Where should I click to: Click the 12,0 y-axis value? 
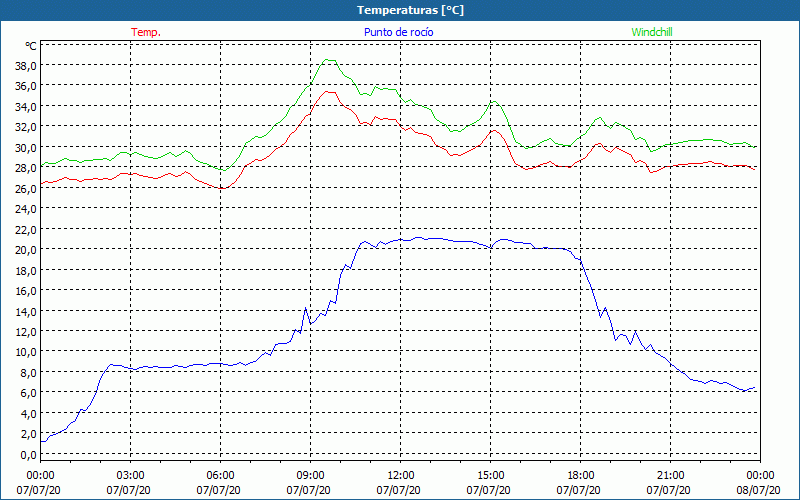tap(26, 332)
